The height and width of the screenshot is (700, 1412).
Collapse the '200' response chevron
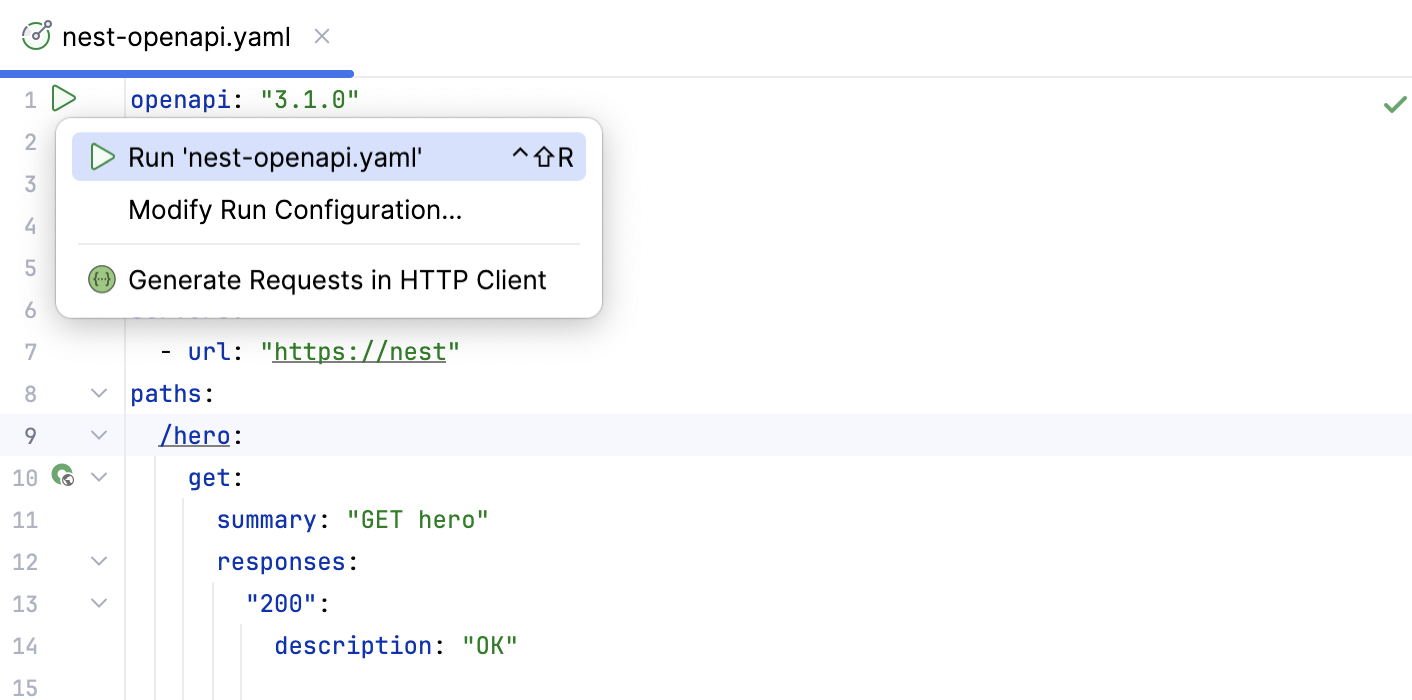[x=98, y=602]
